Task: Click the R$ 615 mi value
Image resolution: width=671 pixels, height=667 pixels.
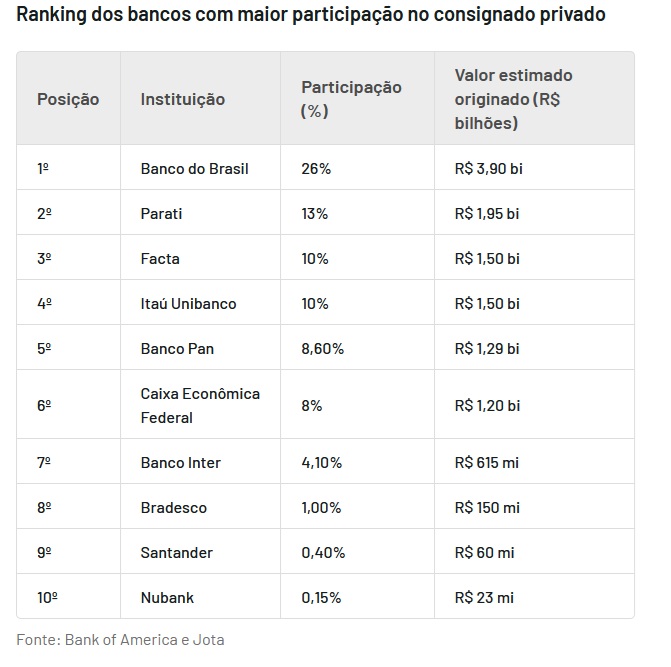Action: pos(487,462)
